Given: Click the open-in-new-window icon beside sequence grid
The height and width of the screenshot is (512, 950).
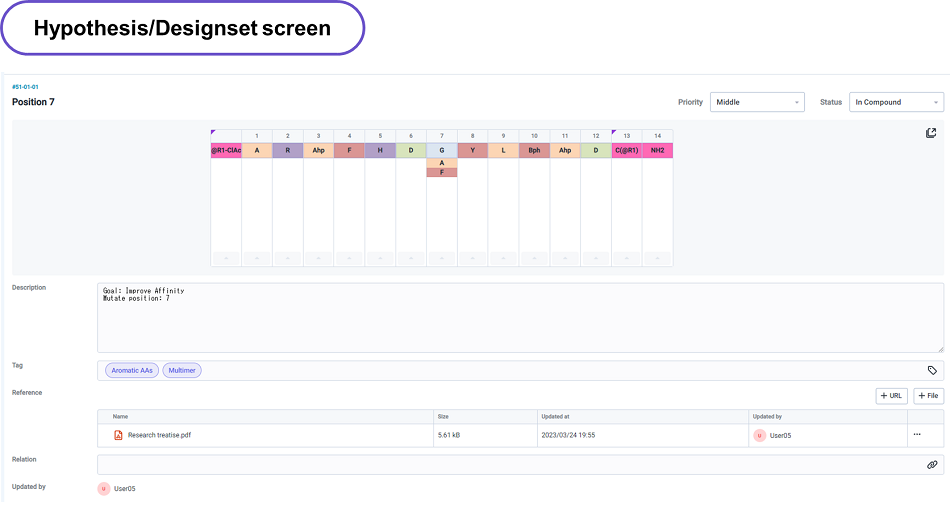Looking at the screenshot, I should (x=931, y=133).
